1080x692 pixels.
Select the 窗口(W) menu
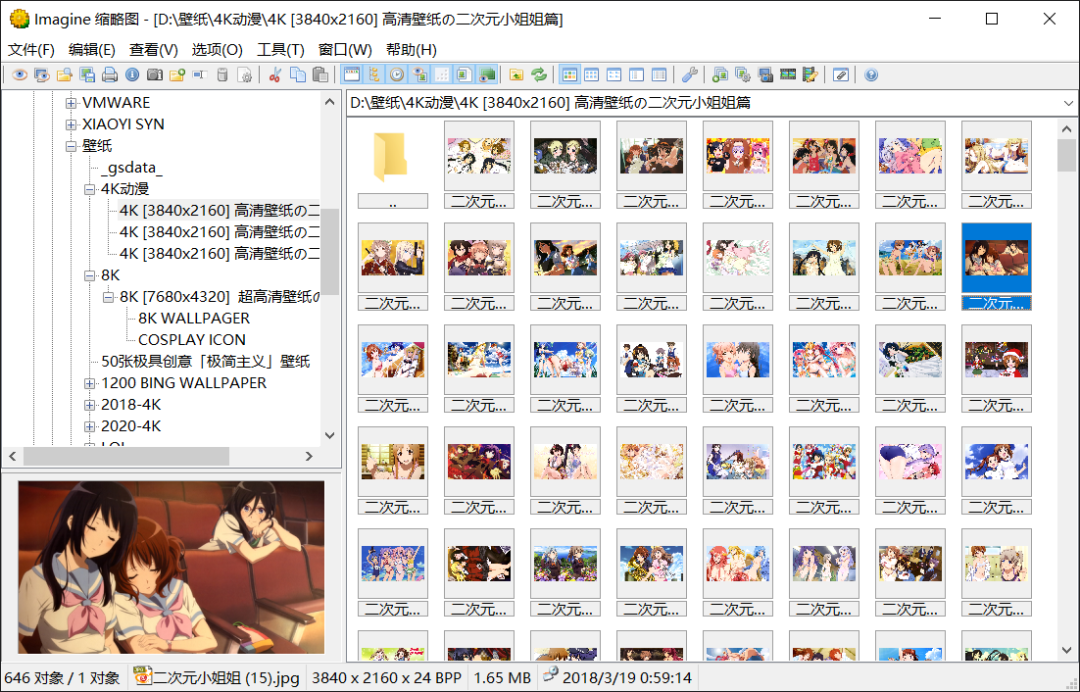coord(345,50)
